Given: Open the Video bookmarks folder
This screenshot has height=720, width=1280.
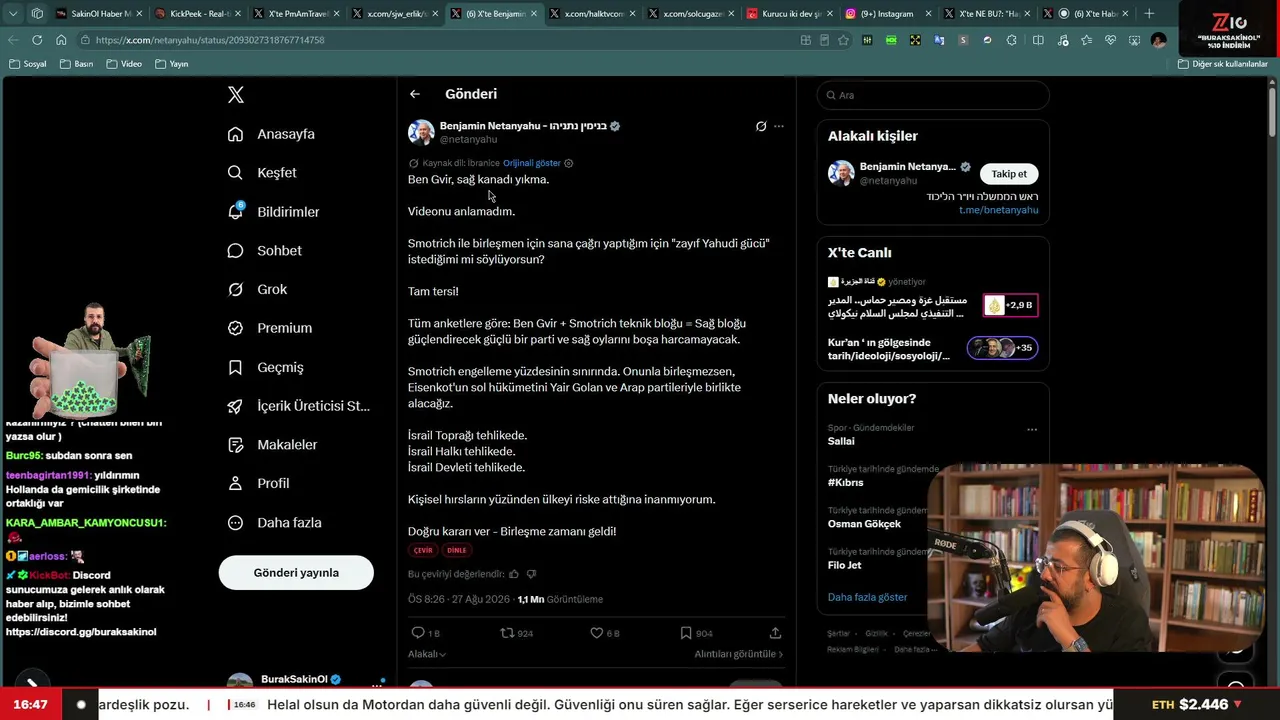Looking at the screenshot, I should click(x=124, y=64).
